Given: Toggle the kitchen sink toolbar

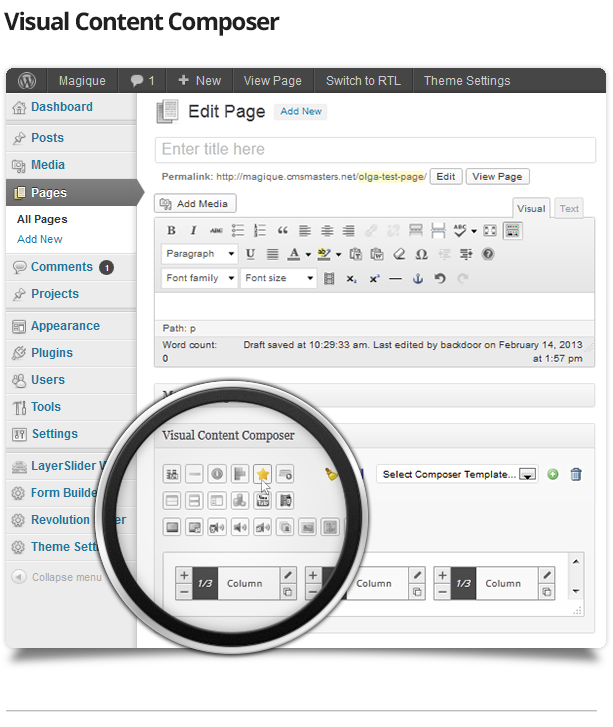Looking at the screenshot, I should pyautogui.click(x=512, y=230).
